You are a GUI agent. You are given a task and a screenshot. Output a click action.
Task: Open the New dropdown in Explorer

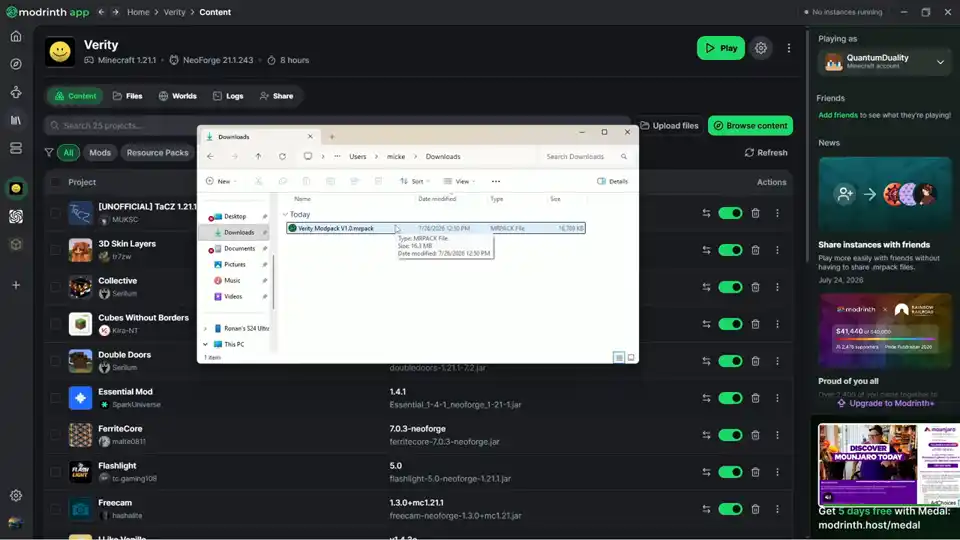click(x=221, y=181)
